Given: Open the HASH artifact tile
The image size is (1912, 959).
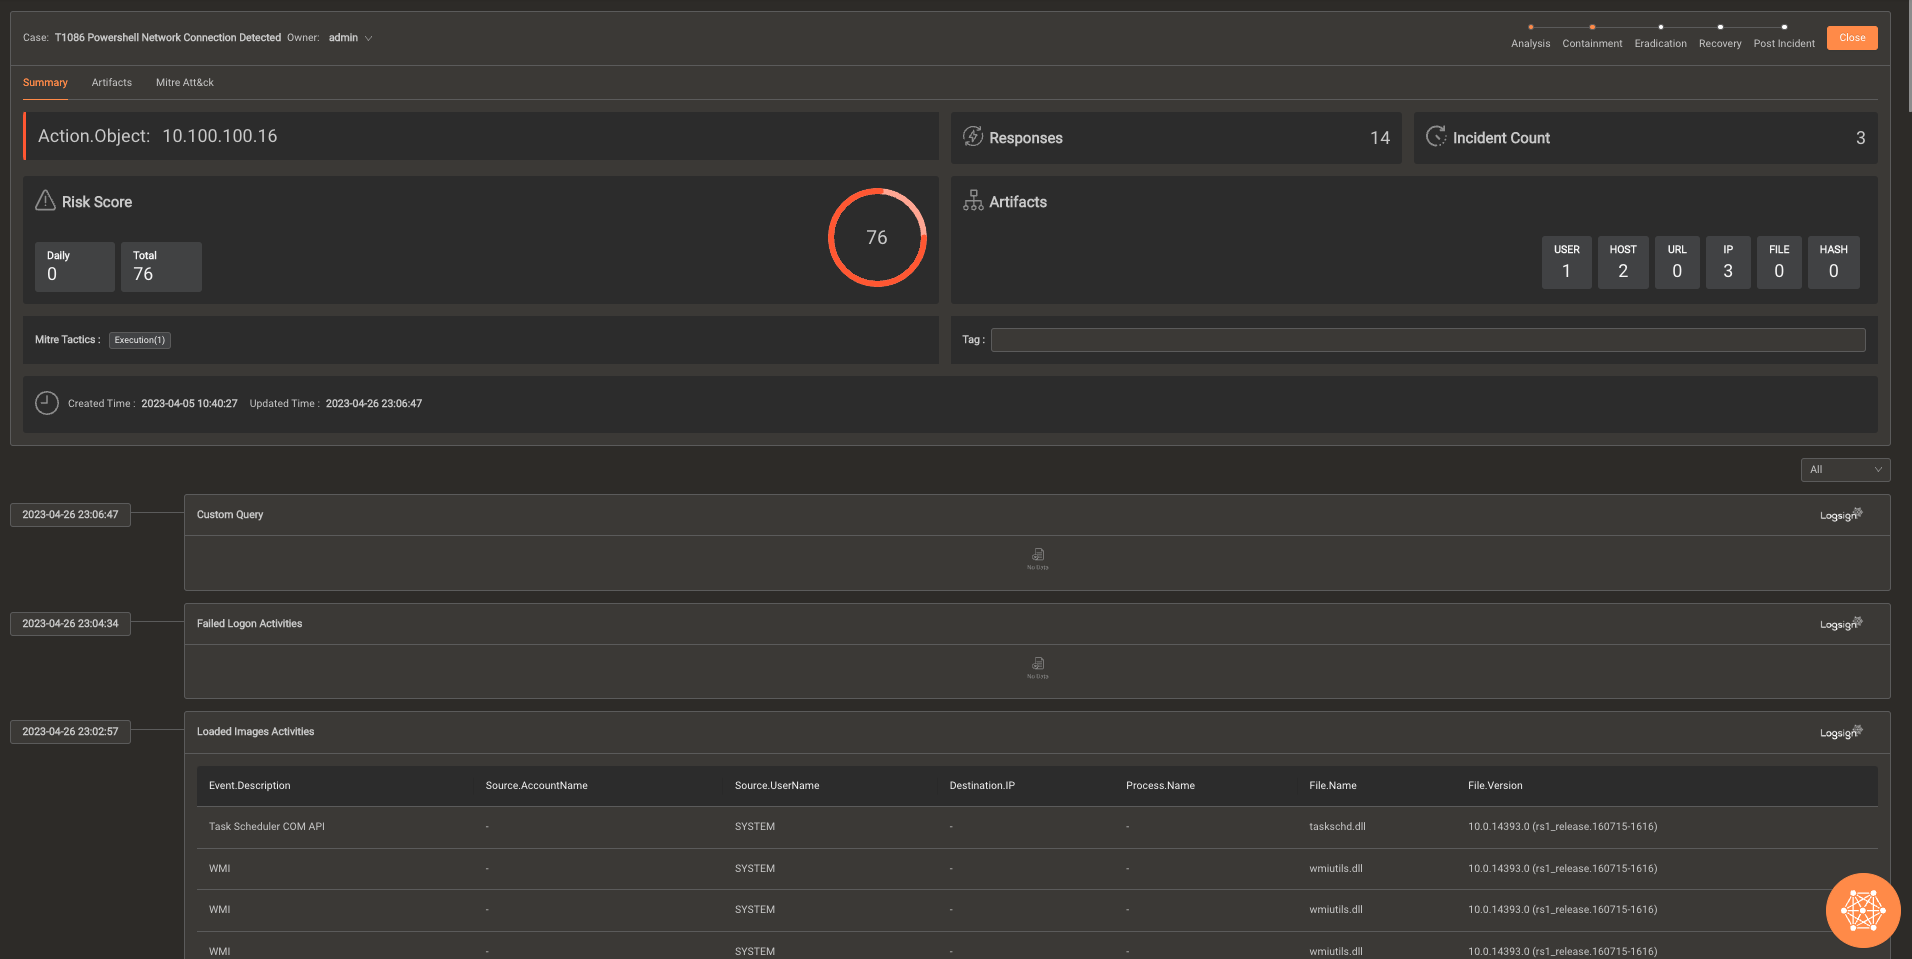Looking at the screenshot, I should tap(1834, 262).
